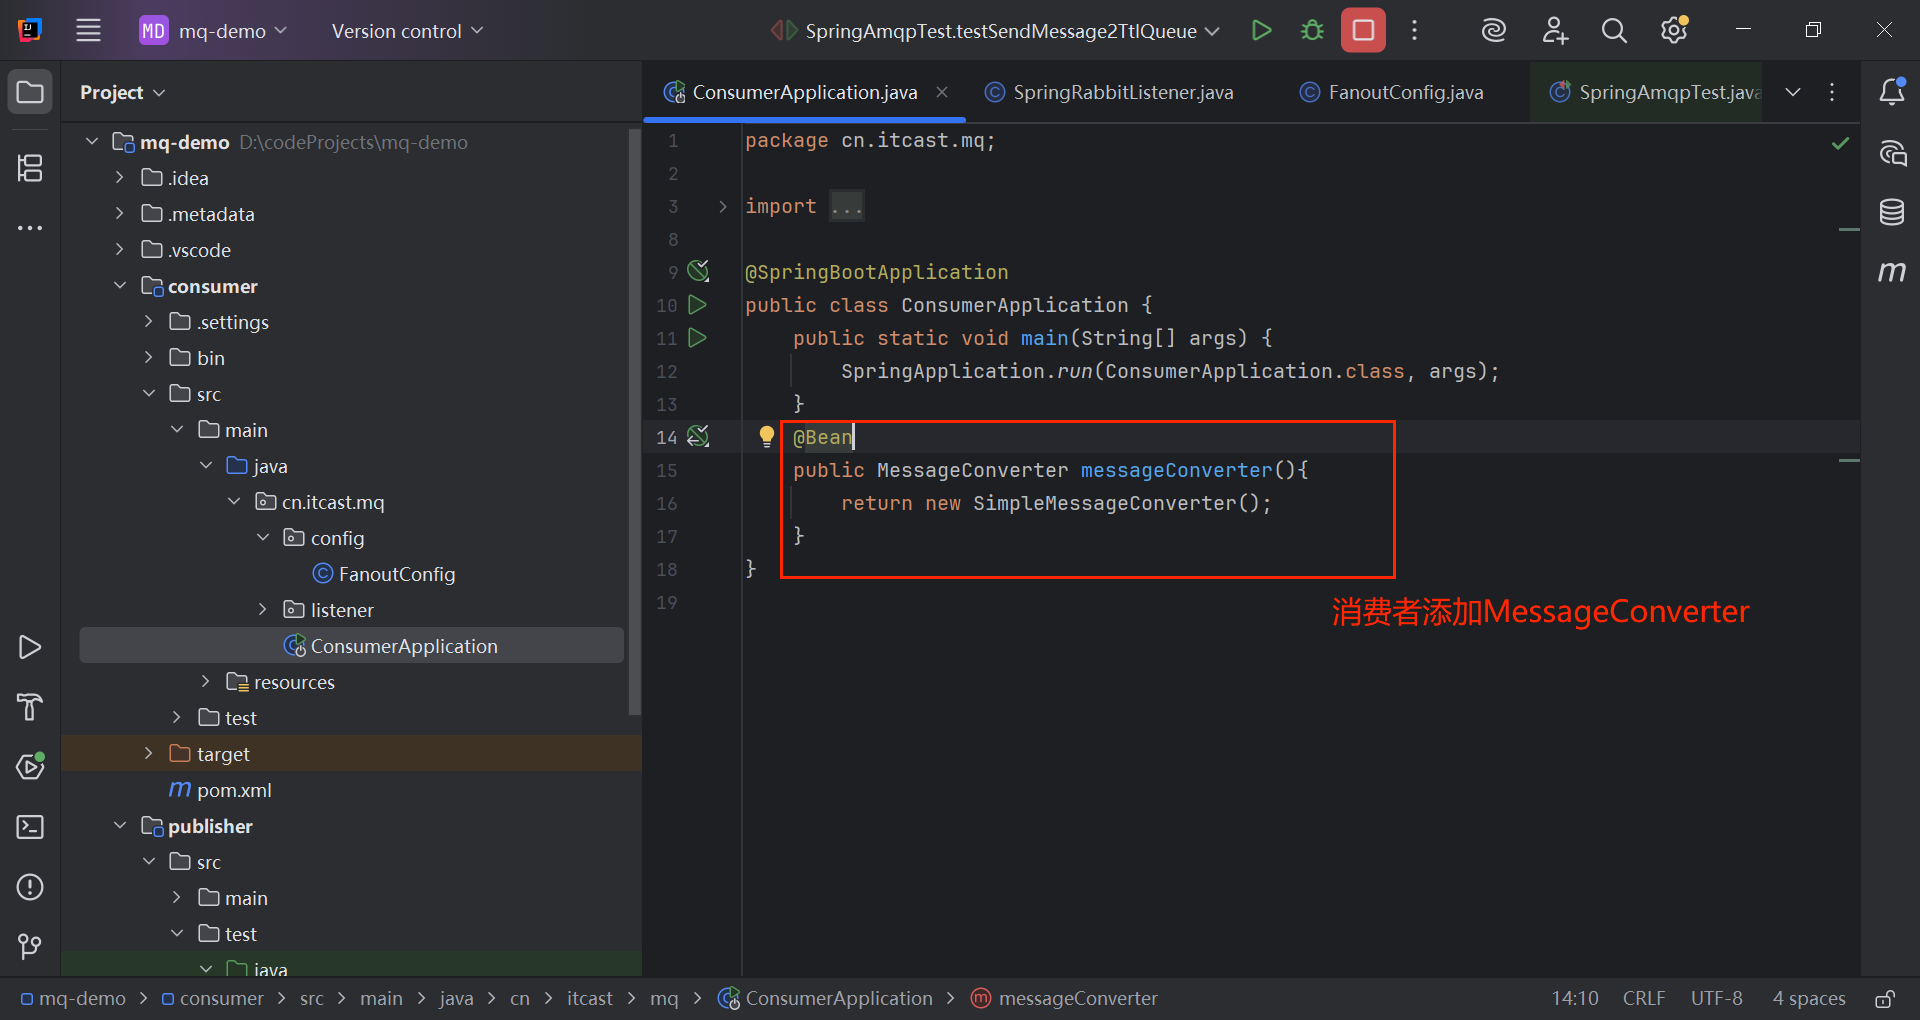Click the folded import ellipsis placeholder
This screenshot has height=1020, width=1920.
pos(847,206)
